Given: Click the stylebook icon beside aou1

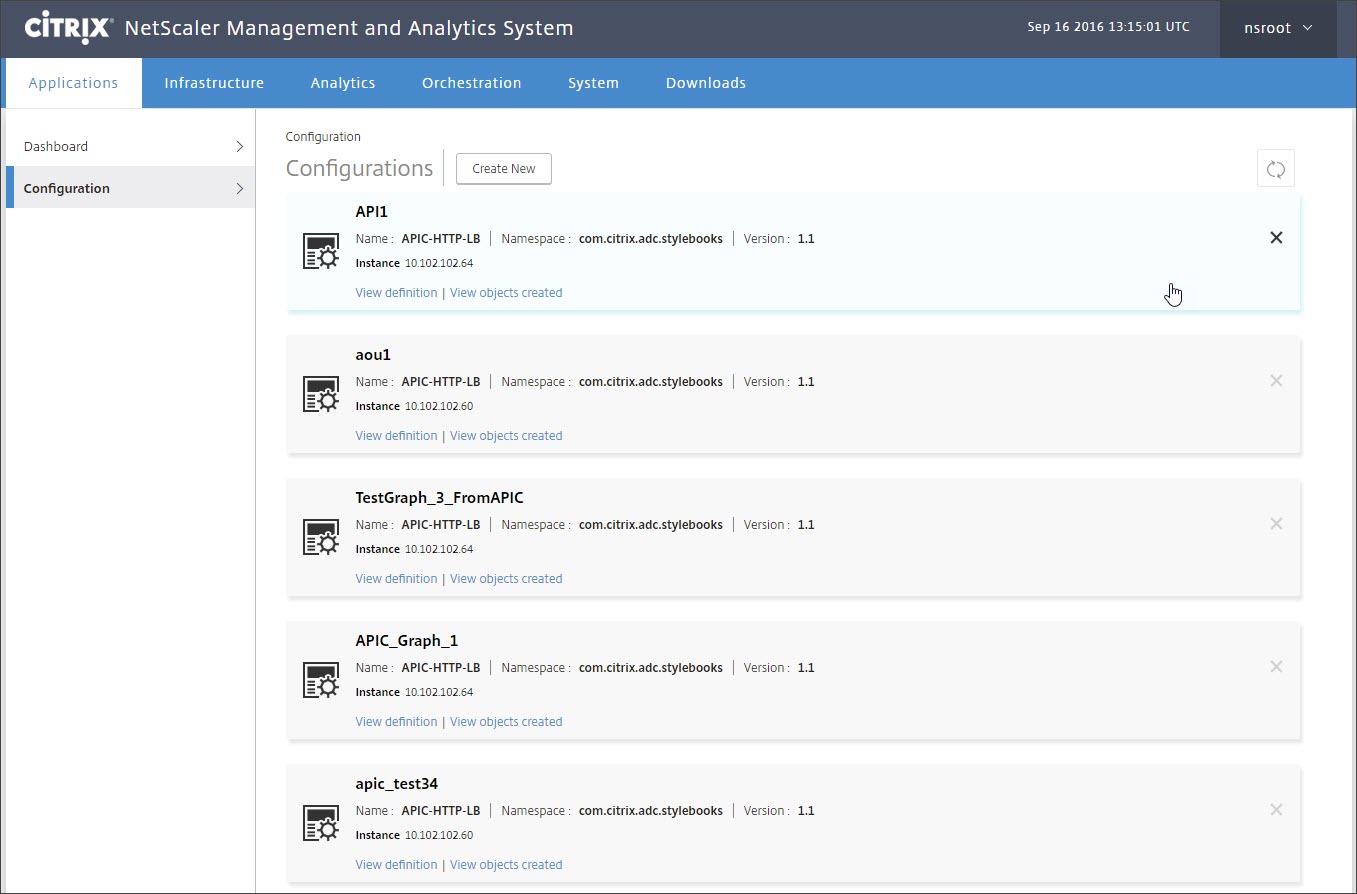Looking at the screenshot, I should 321,394.
